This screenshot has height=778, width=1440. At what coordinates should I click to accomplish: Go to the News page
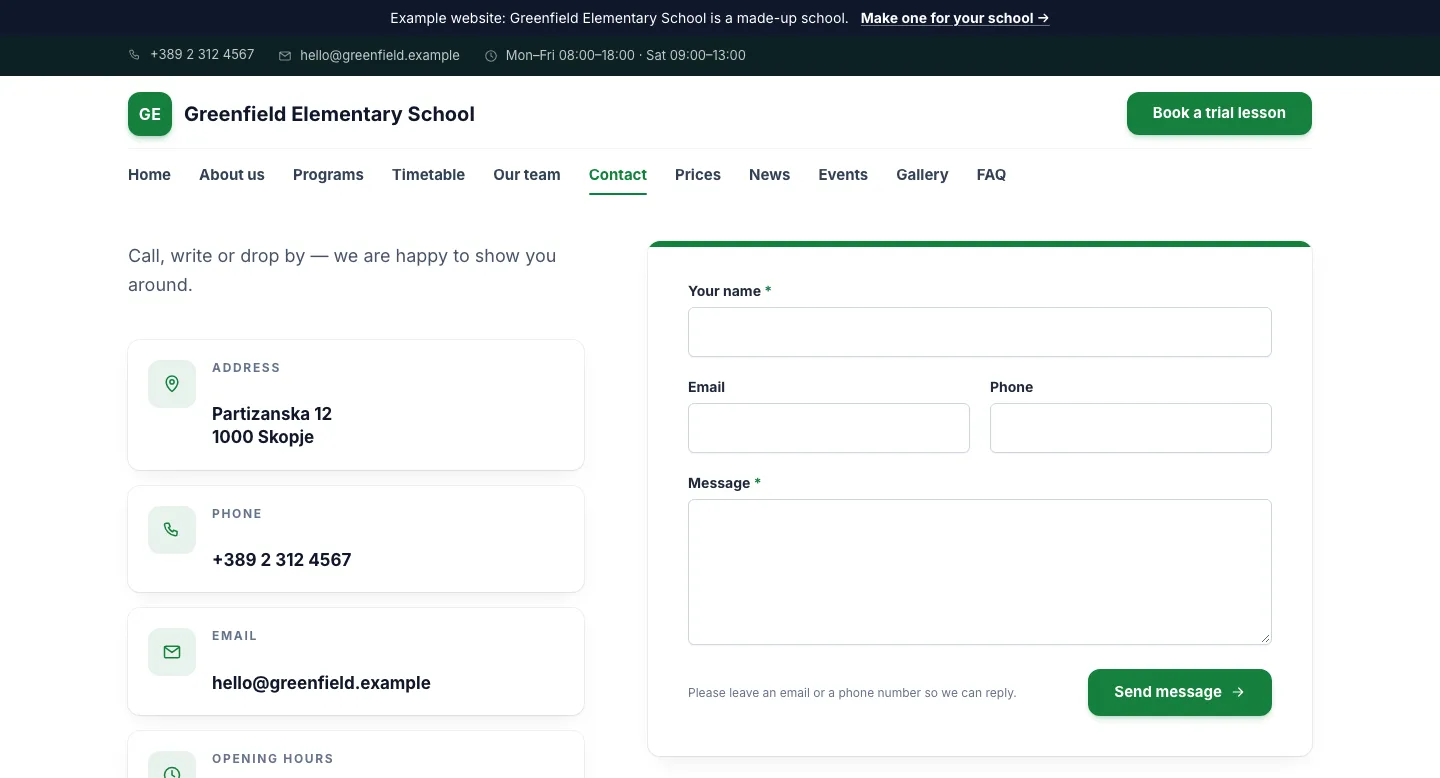click(769, 175)
